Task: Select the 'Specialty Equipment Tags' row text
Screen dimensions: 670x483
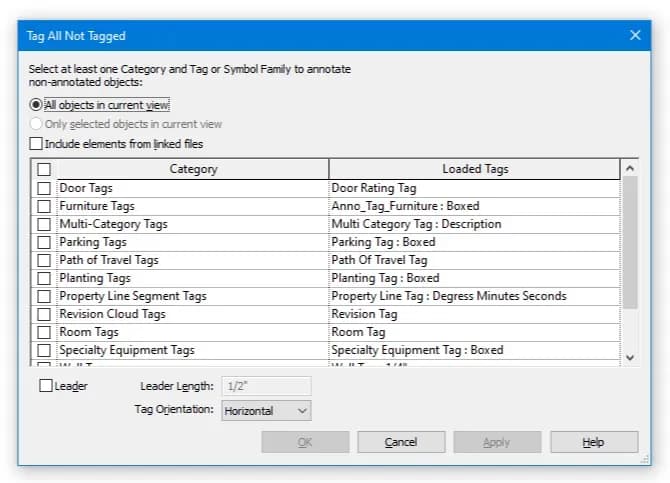Action: pyautogui.click(x=127, y=350)
